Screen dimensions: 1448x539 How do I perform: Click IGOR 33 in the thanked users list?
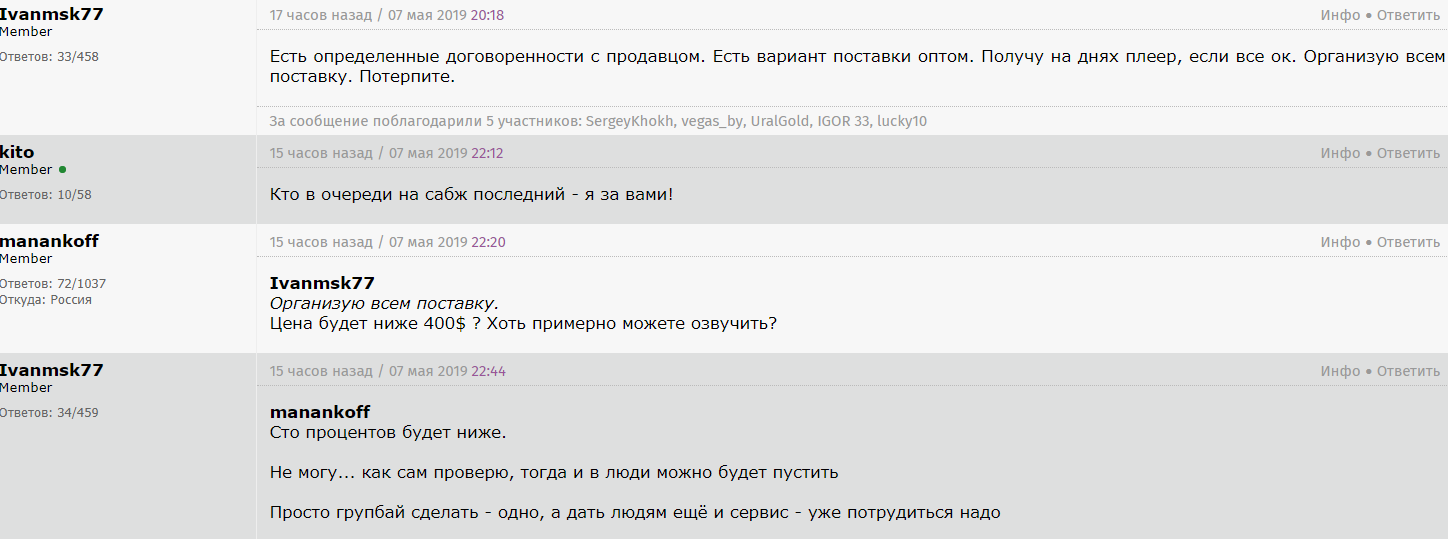tap(843, 122)
